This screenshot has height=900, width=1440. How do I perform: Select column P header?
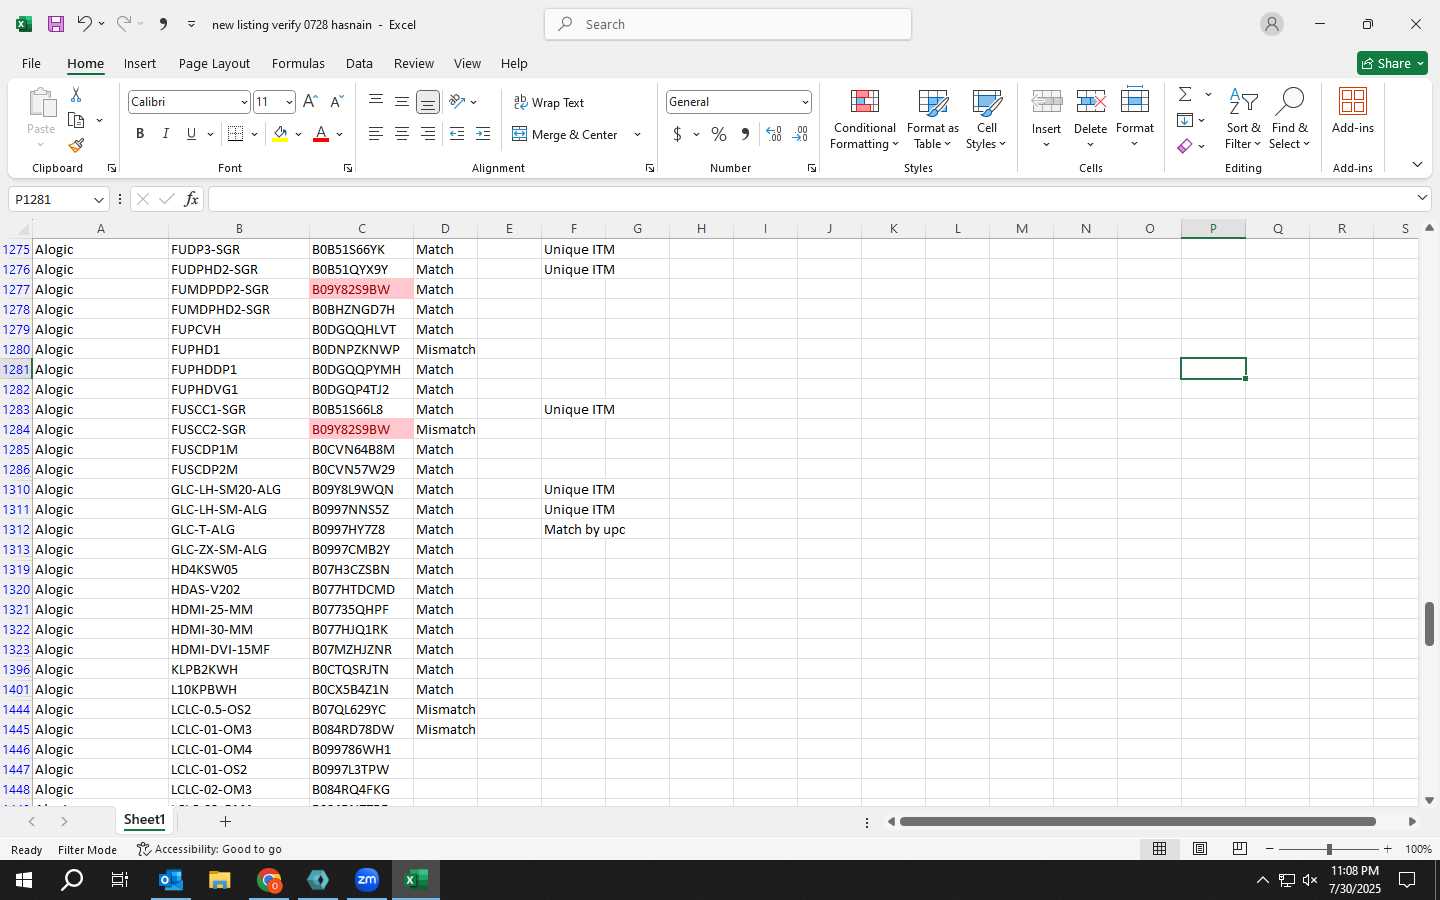click(x=1213, y=229)
